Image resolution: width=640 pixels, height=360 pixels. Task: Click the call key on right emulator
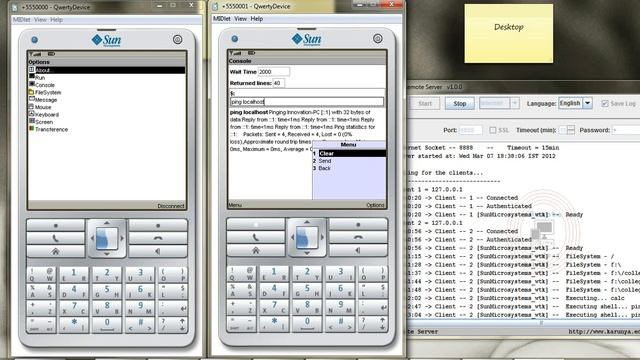click(256, 237)
